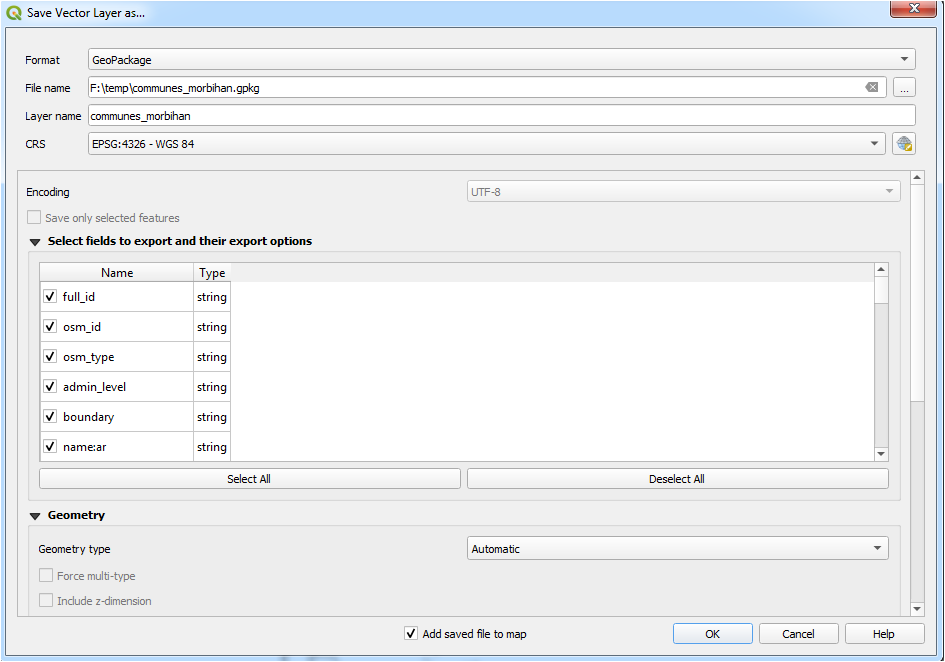Screen dimensions: 945x662
Task: Uncheck the osm_type field checkbox
Action: pyautogui.click(x=50, y=357)
